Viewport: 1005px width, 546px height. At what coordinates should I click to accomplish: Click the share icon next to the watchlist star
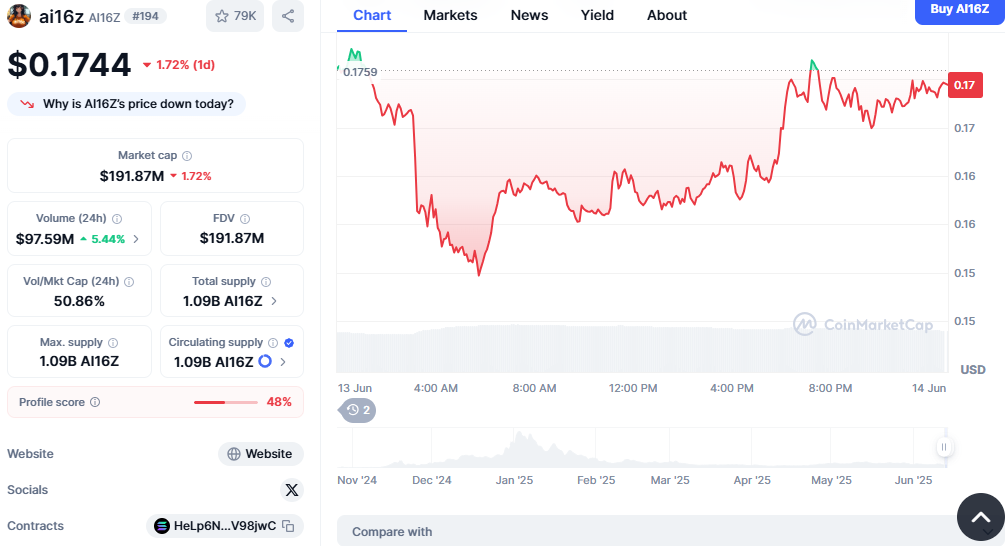[288, 16]
